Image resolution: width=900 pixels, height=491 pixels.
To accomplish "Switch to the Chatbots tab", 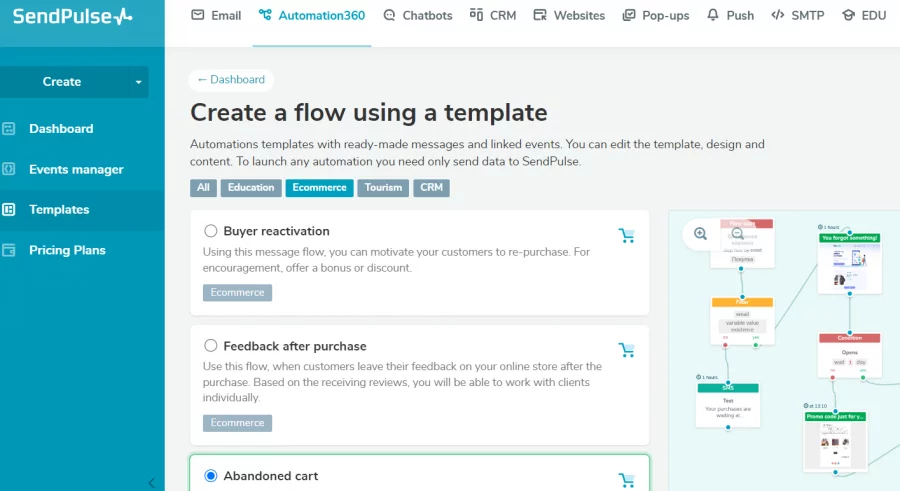I will [x=417, y=16].
